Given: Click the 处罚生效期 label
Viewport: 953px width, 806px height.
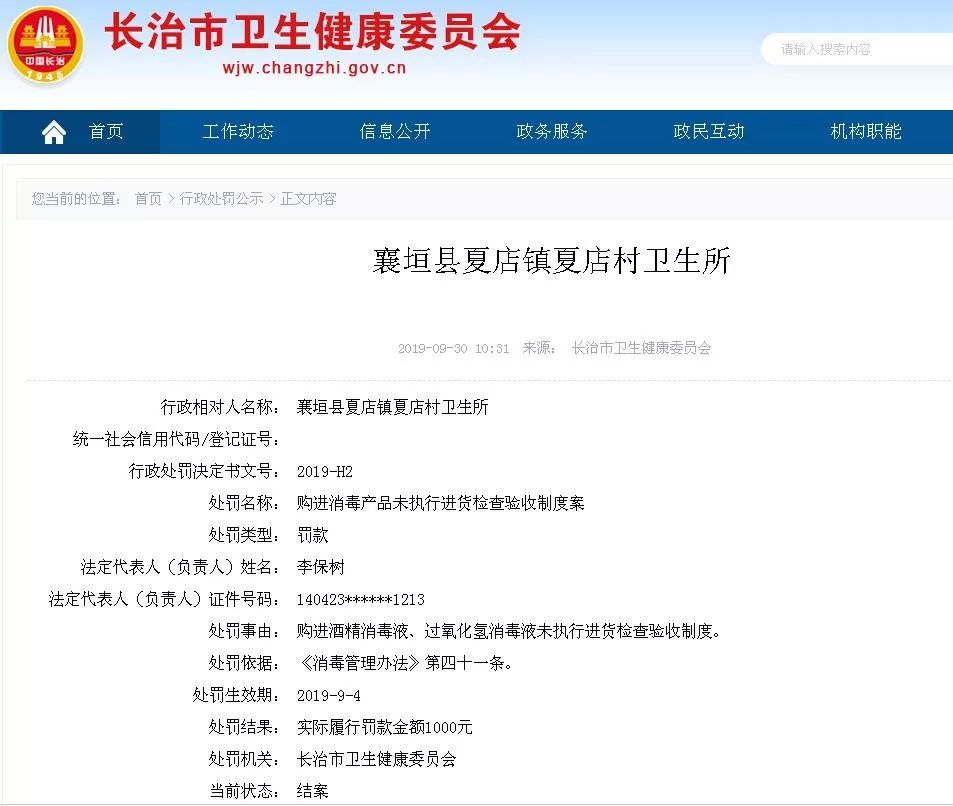Looking at the screenshot, I should click(x=236, y=695).
